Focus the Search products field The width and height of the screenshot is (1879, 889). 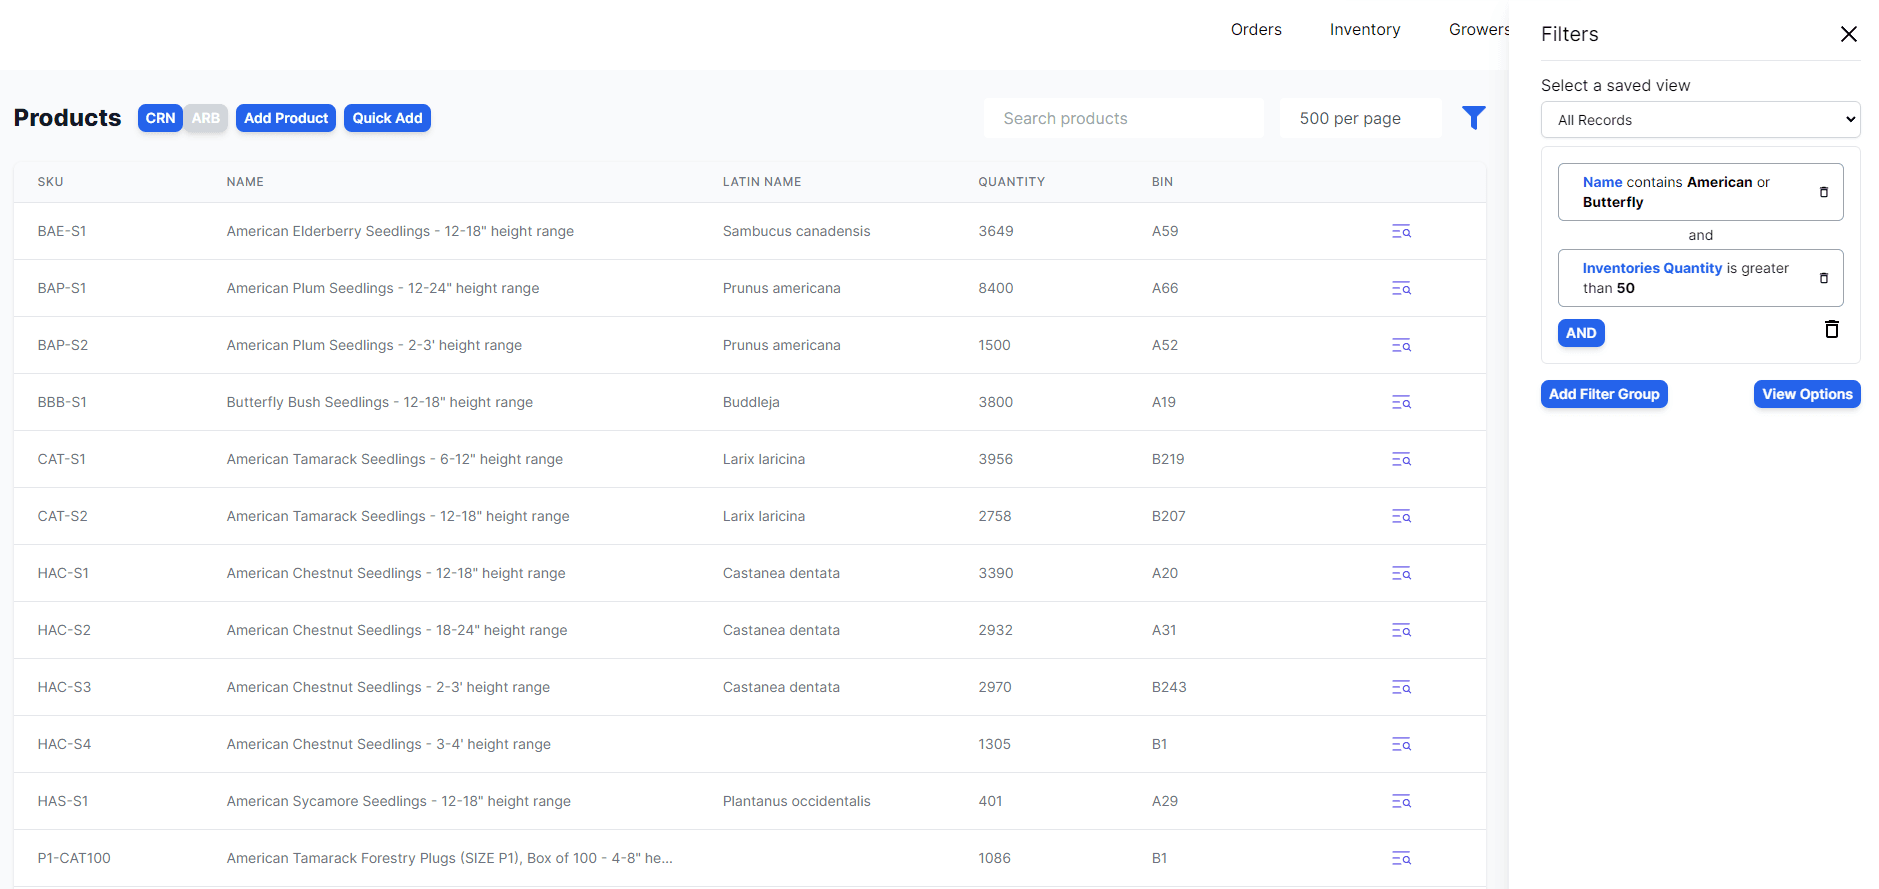[x=1123, y=118]
